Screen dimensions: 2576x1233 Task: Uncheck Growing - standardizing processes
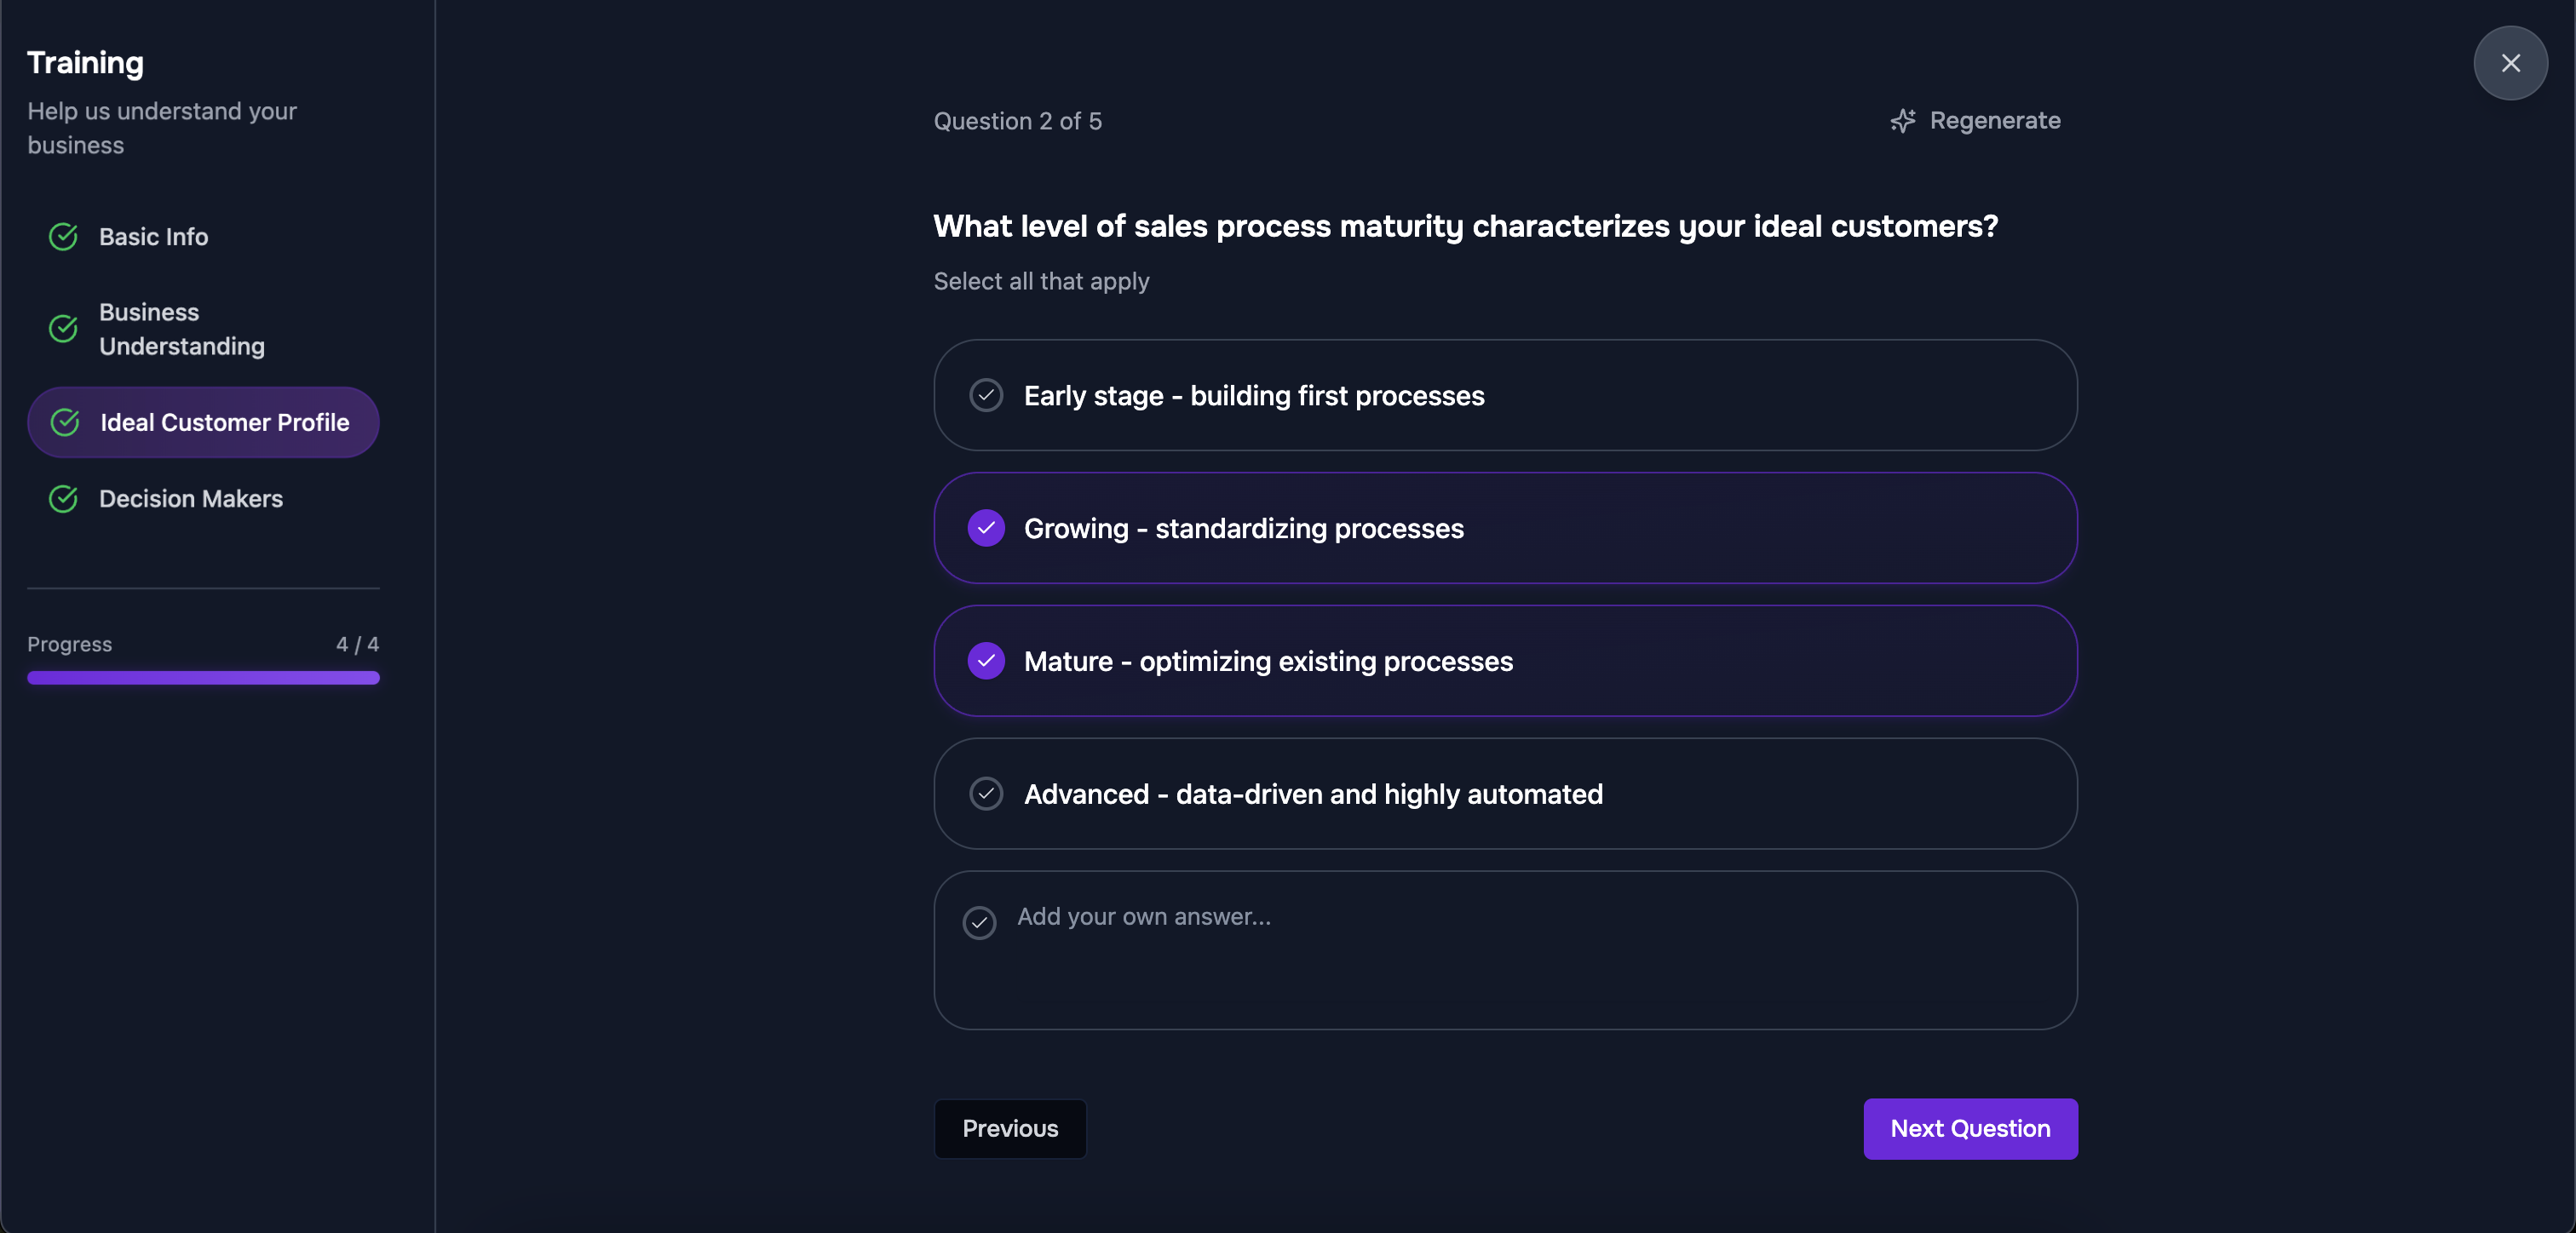986,528
